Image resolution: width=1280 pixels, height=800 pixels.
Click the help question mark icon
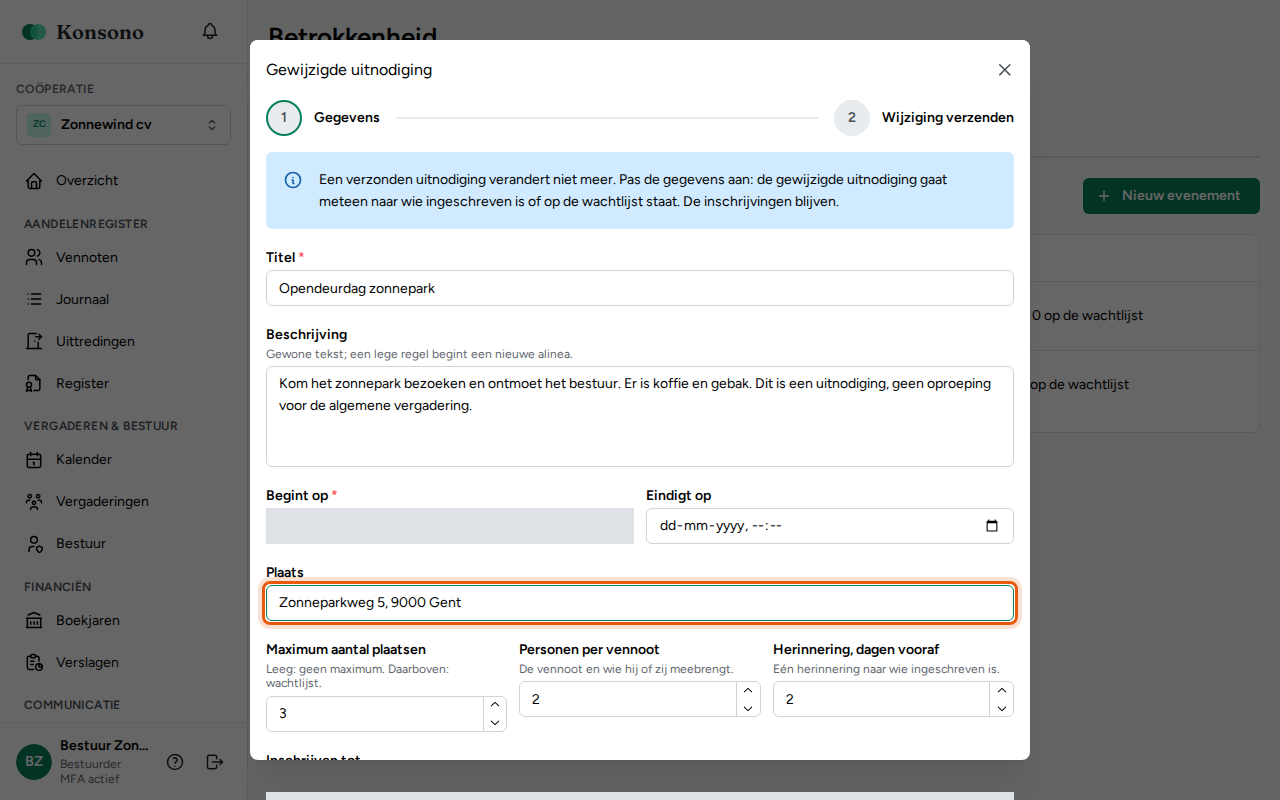point(175,762)
